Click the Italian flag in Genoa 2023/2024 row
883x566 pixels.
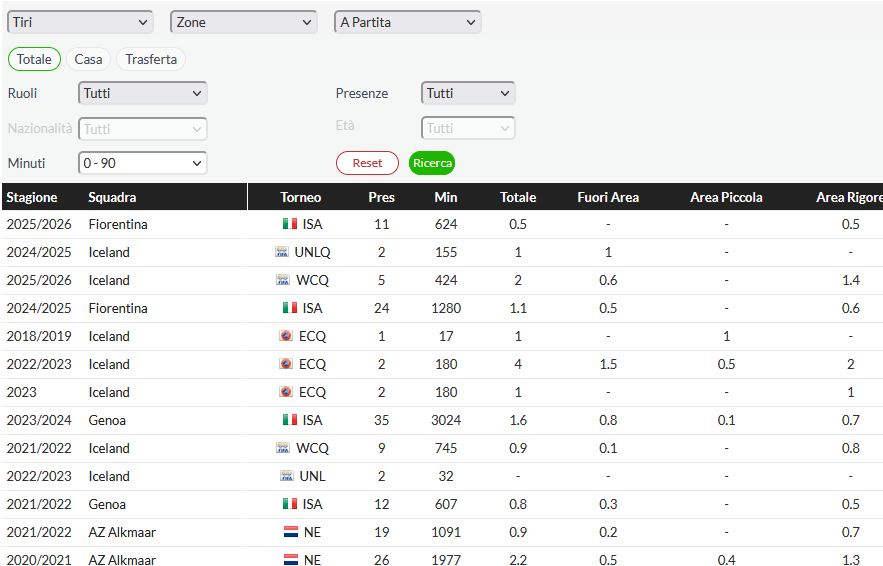coord(290,420)
